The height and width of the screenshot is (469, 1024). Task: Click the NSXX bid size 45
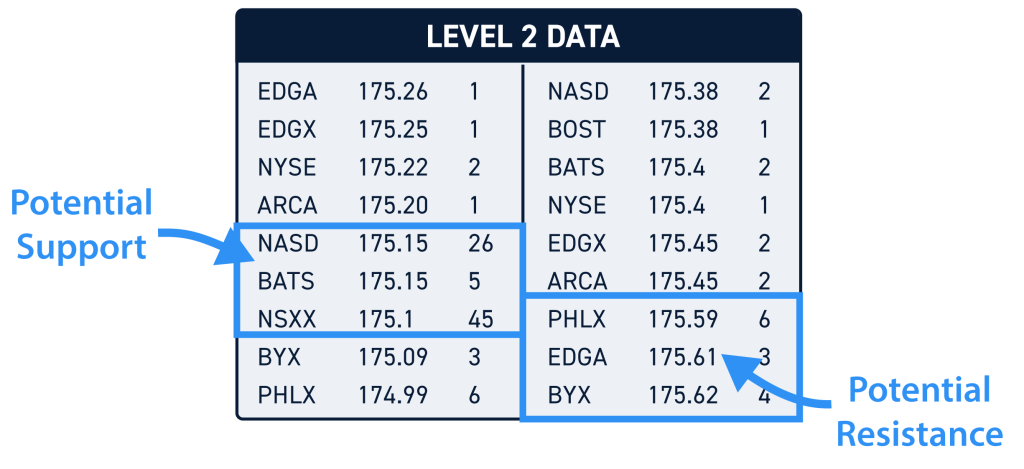tap(481, 319)
